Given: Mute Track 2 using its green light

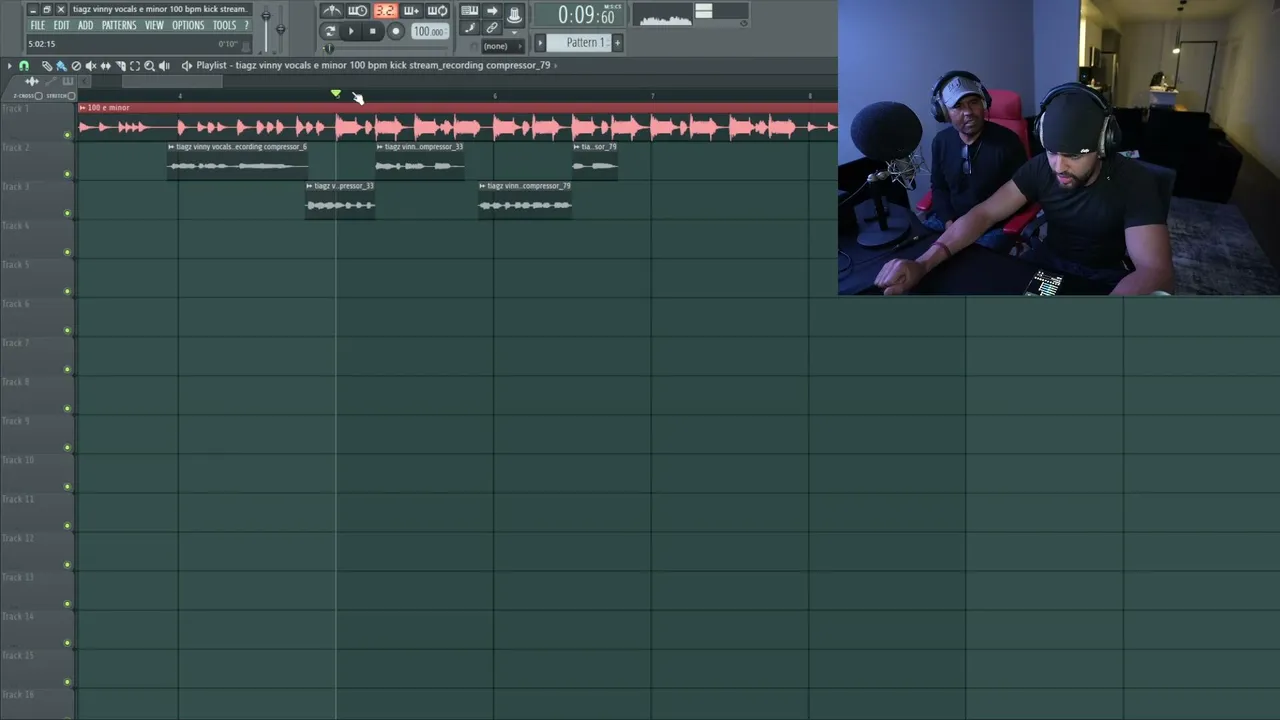Looking at the screenshot, I should 68,174.
